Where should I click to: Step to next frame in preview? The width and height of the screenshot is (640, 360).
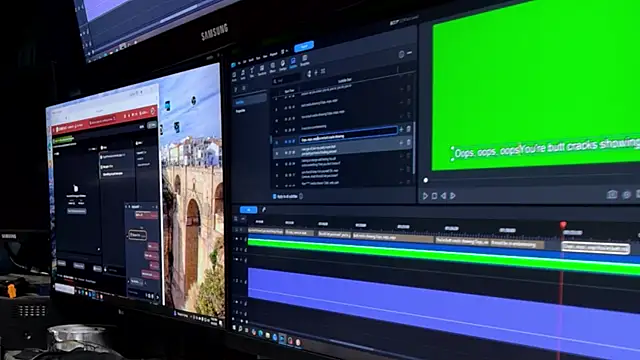click(x=453, y=196)
